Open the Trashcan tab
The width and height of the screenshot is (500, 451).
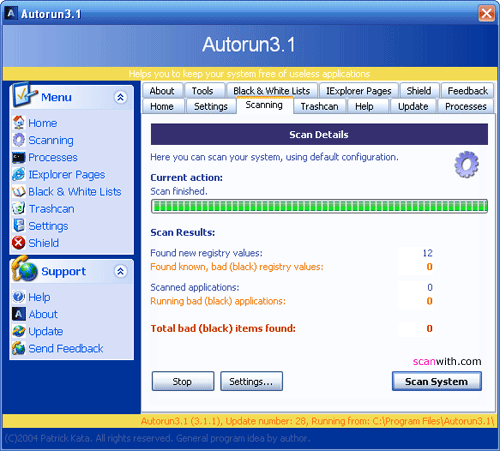[x=320, y=106]
